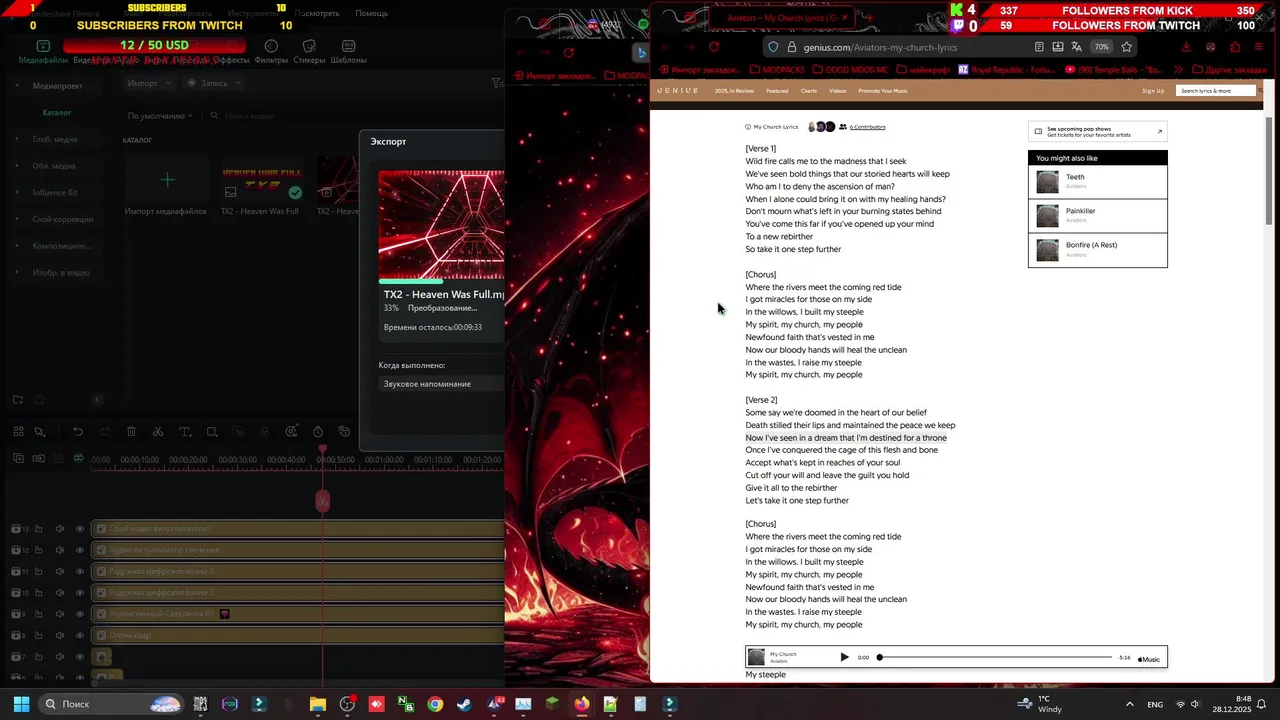Choose the arrow selection tool in the timeline toolbar
The image size is (1280, 720).
click(39, 431)
